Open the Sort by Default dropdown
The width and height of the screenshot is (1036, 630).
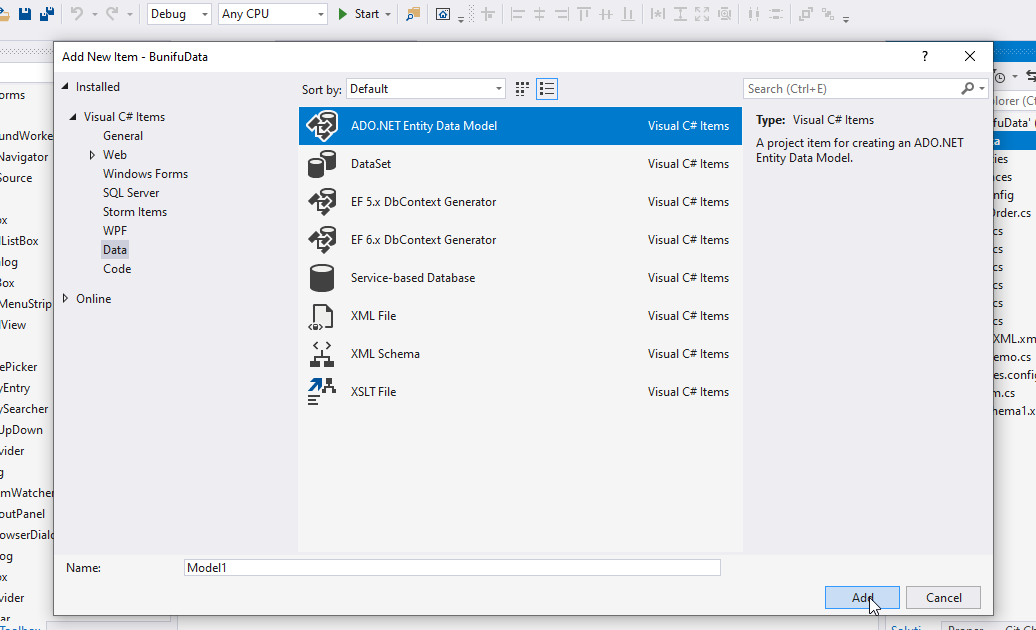pyautogui.click(x=426, y=88)
